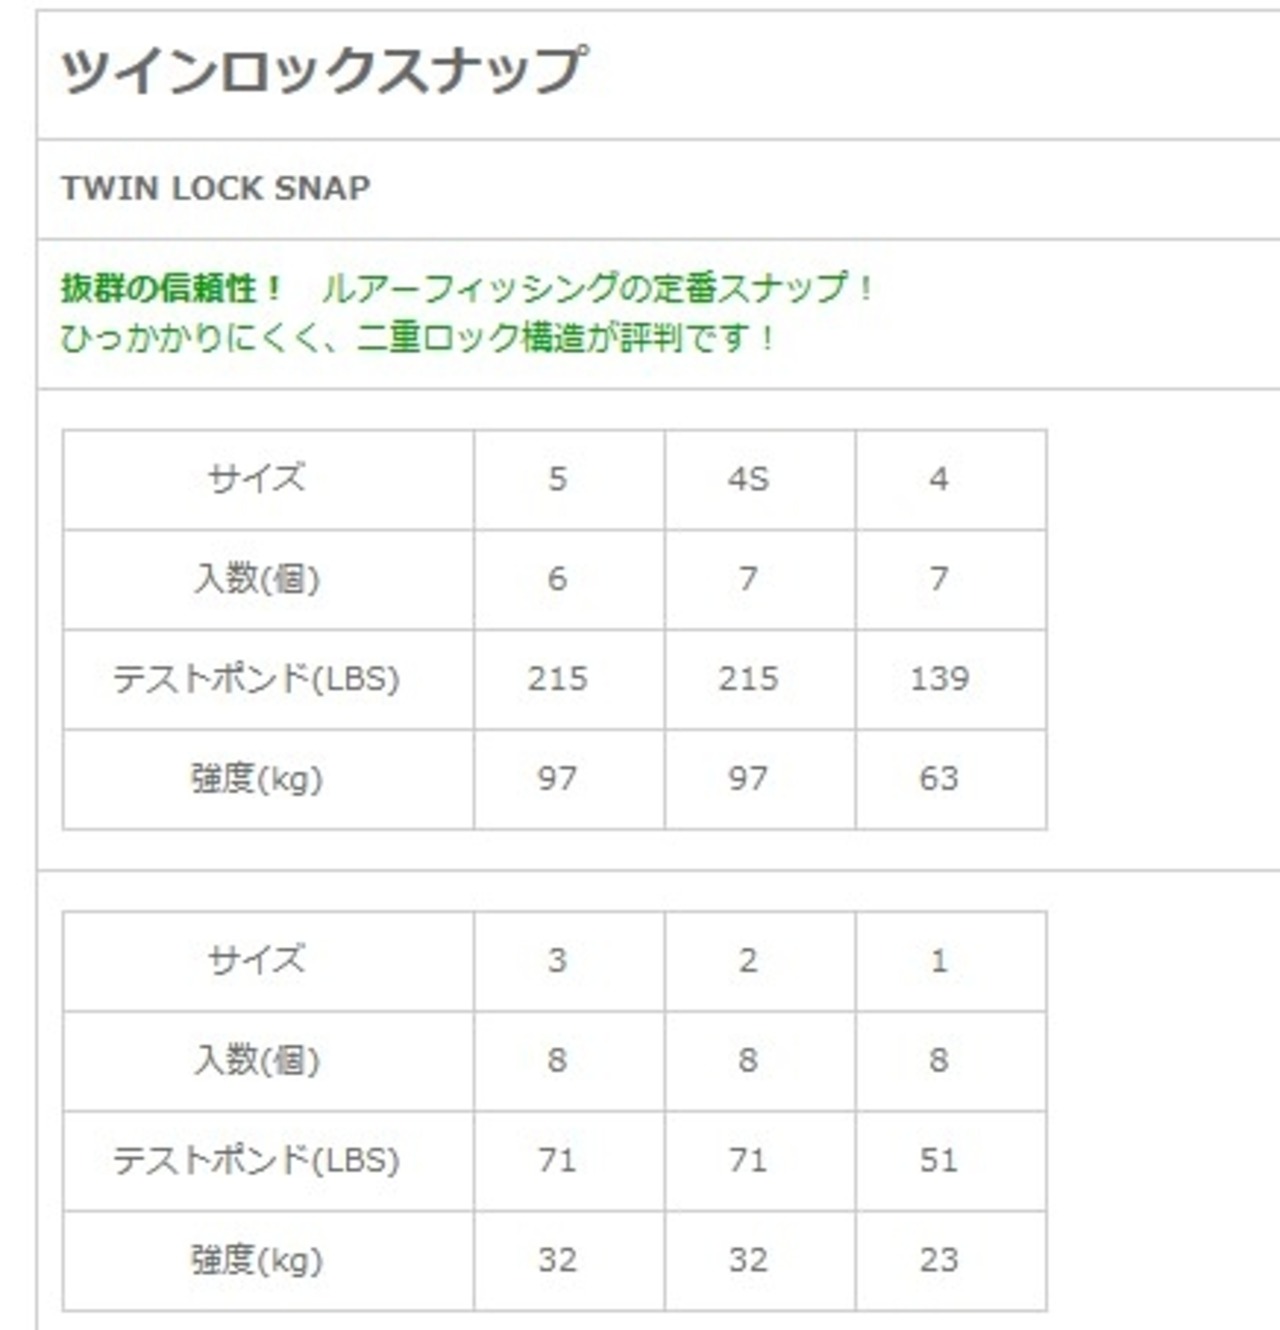This screenshot has width=1280, height=1330.
Task: Click the 139 test pound value
Action: coord(939,679)
